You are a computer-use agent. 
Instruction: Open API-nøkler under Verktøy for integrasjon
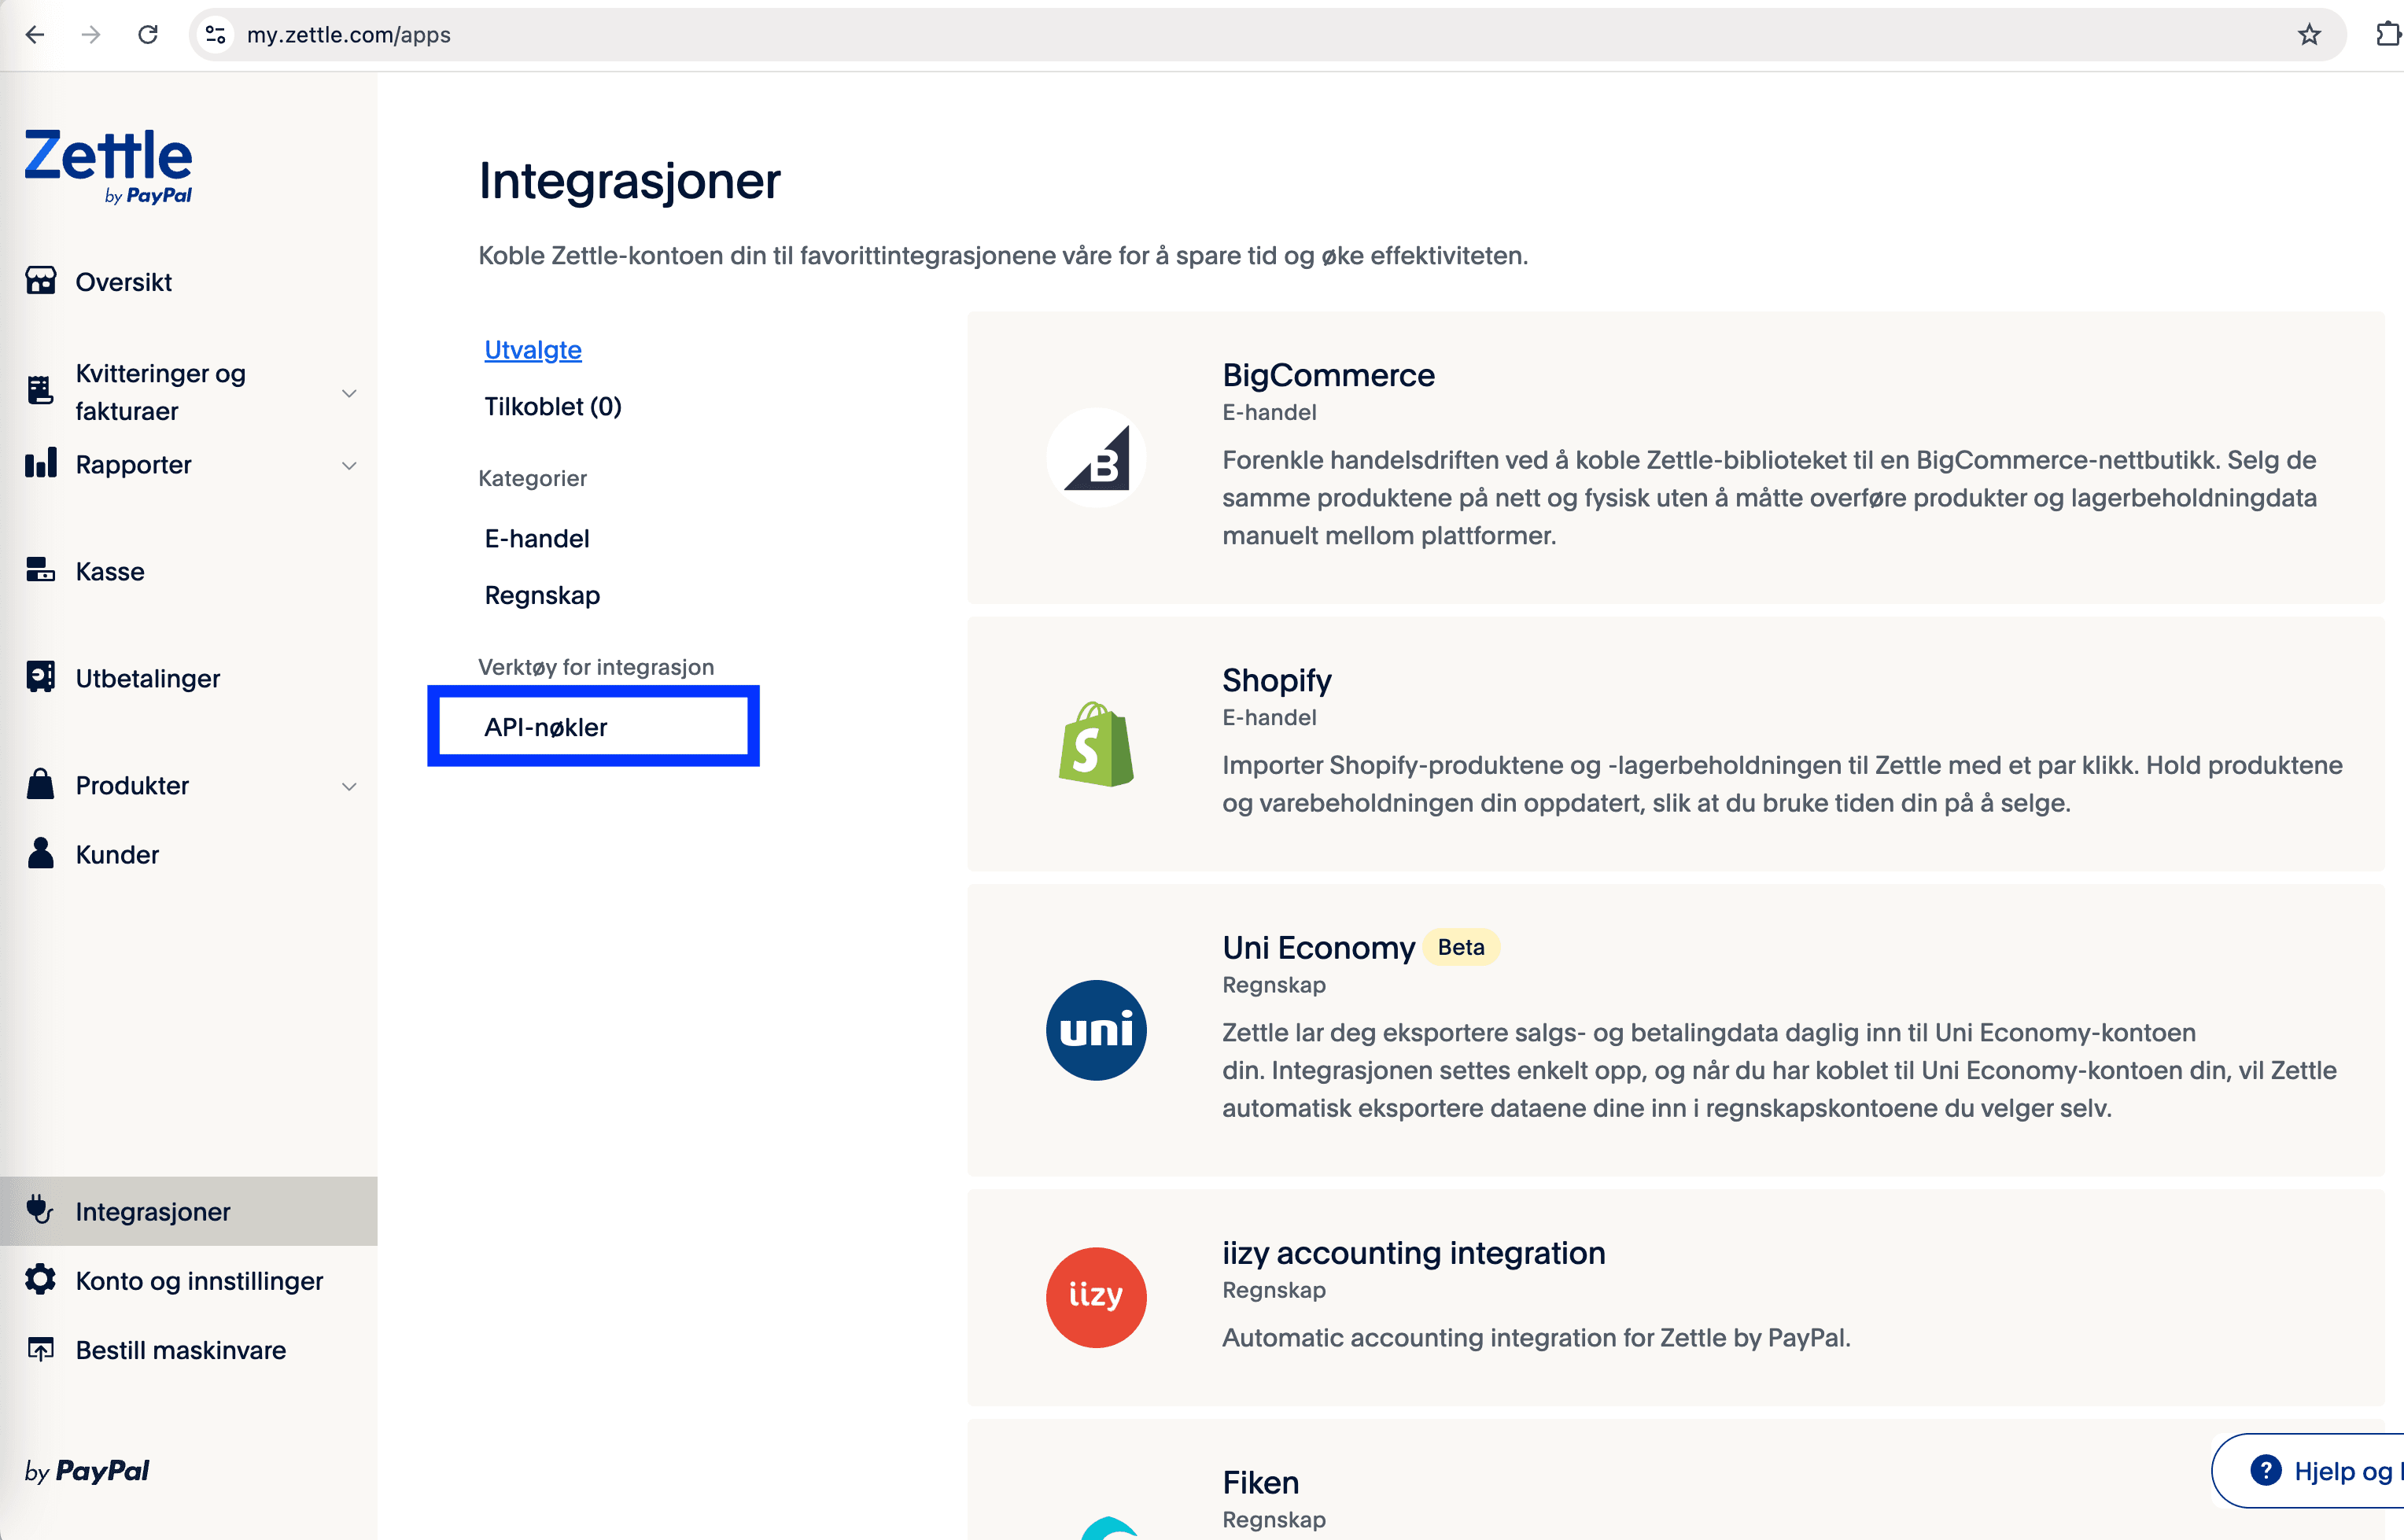pyautogui.click(x=546, y=727)
